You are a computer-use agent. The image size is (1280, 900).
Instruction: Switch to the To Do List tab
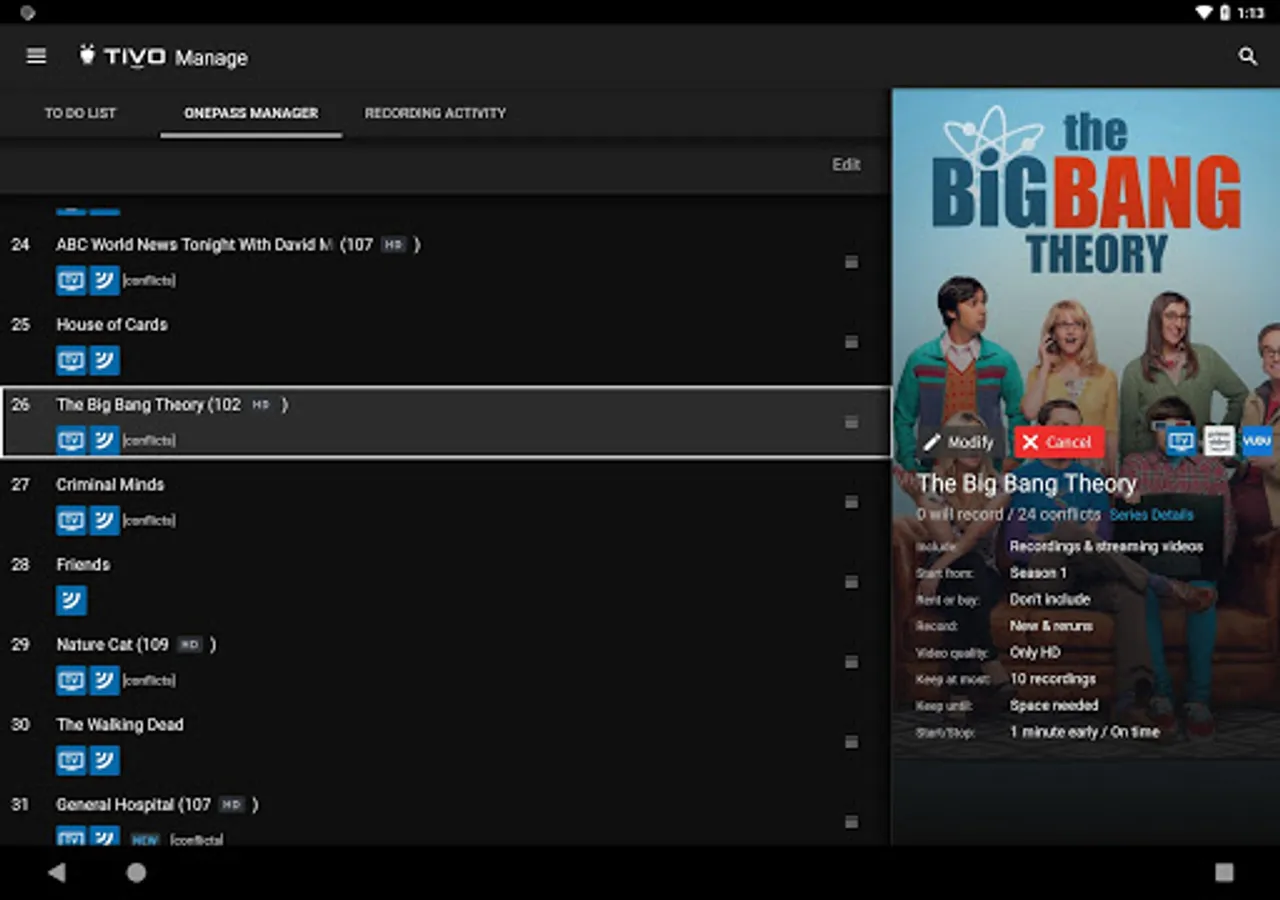pos(80,113)
